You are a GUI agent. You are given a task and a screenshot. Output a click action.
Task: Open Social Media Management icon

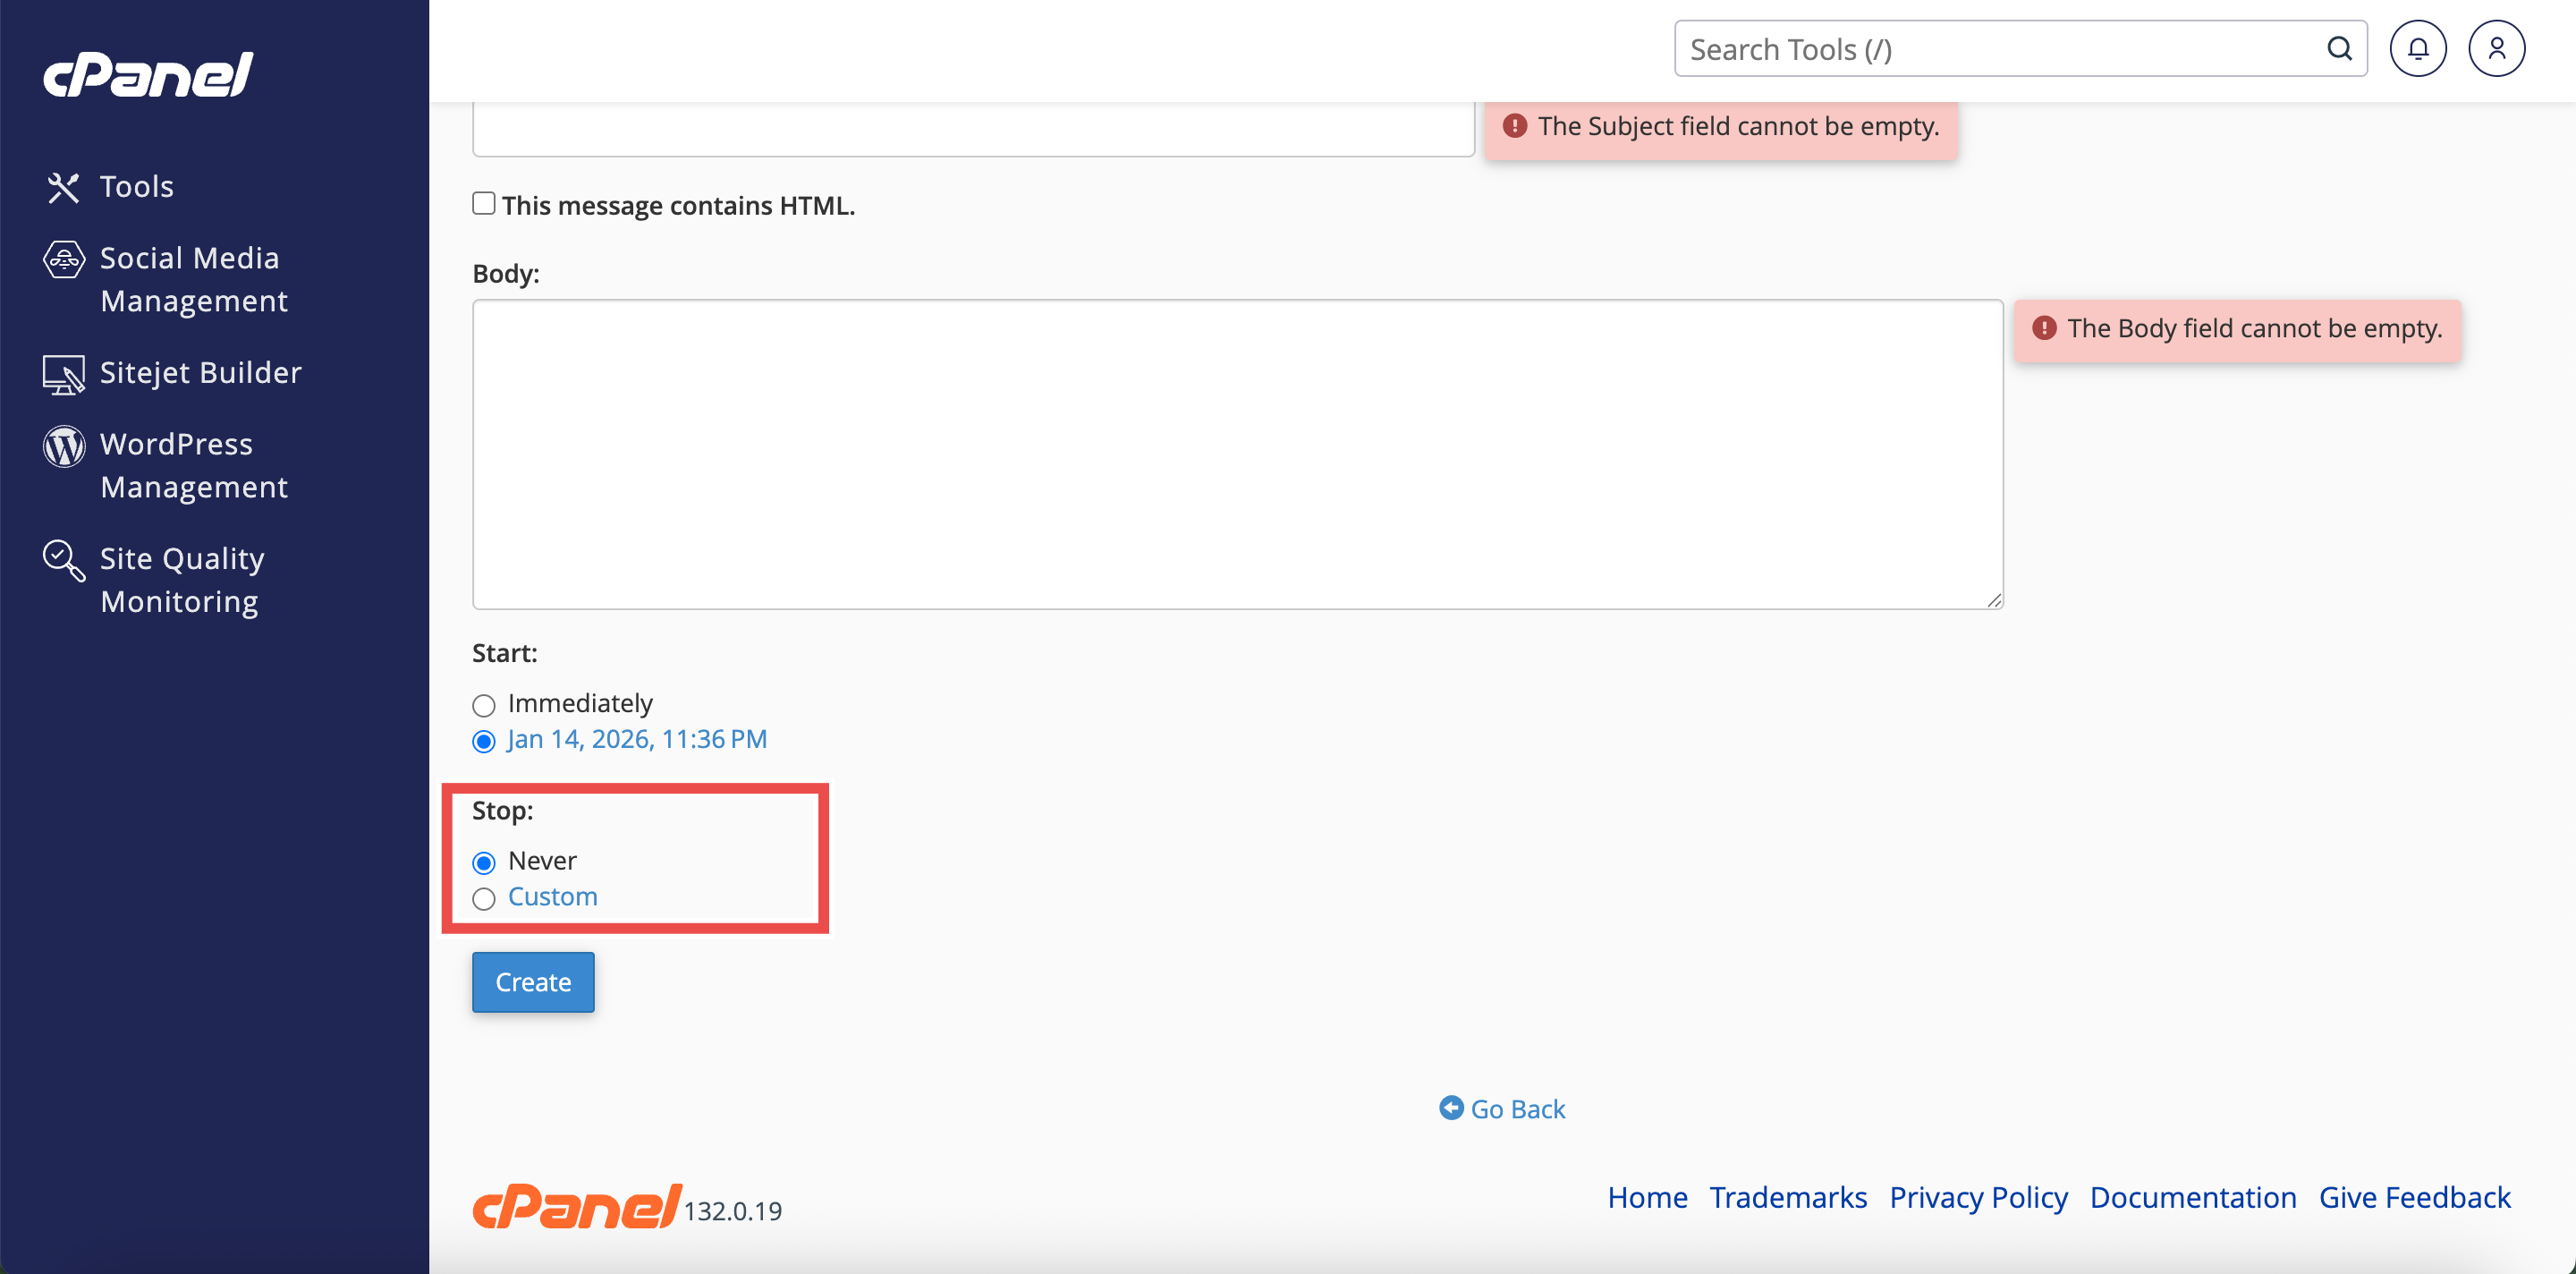coord(63,260)
